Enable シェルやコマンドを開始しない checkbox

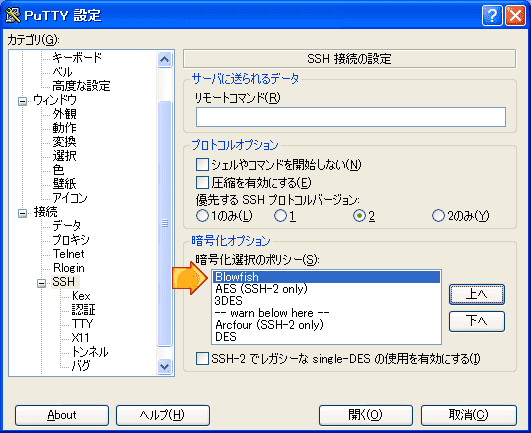point(202,165)
